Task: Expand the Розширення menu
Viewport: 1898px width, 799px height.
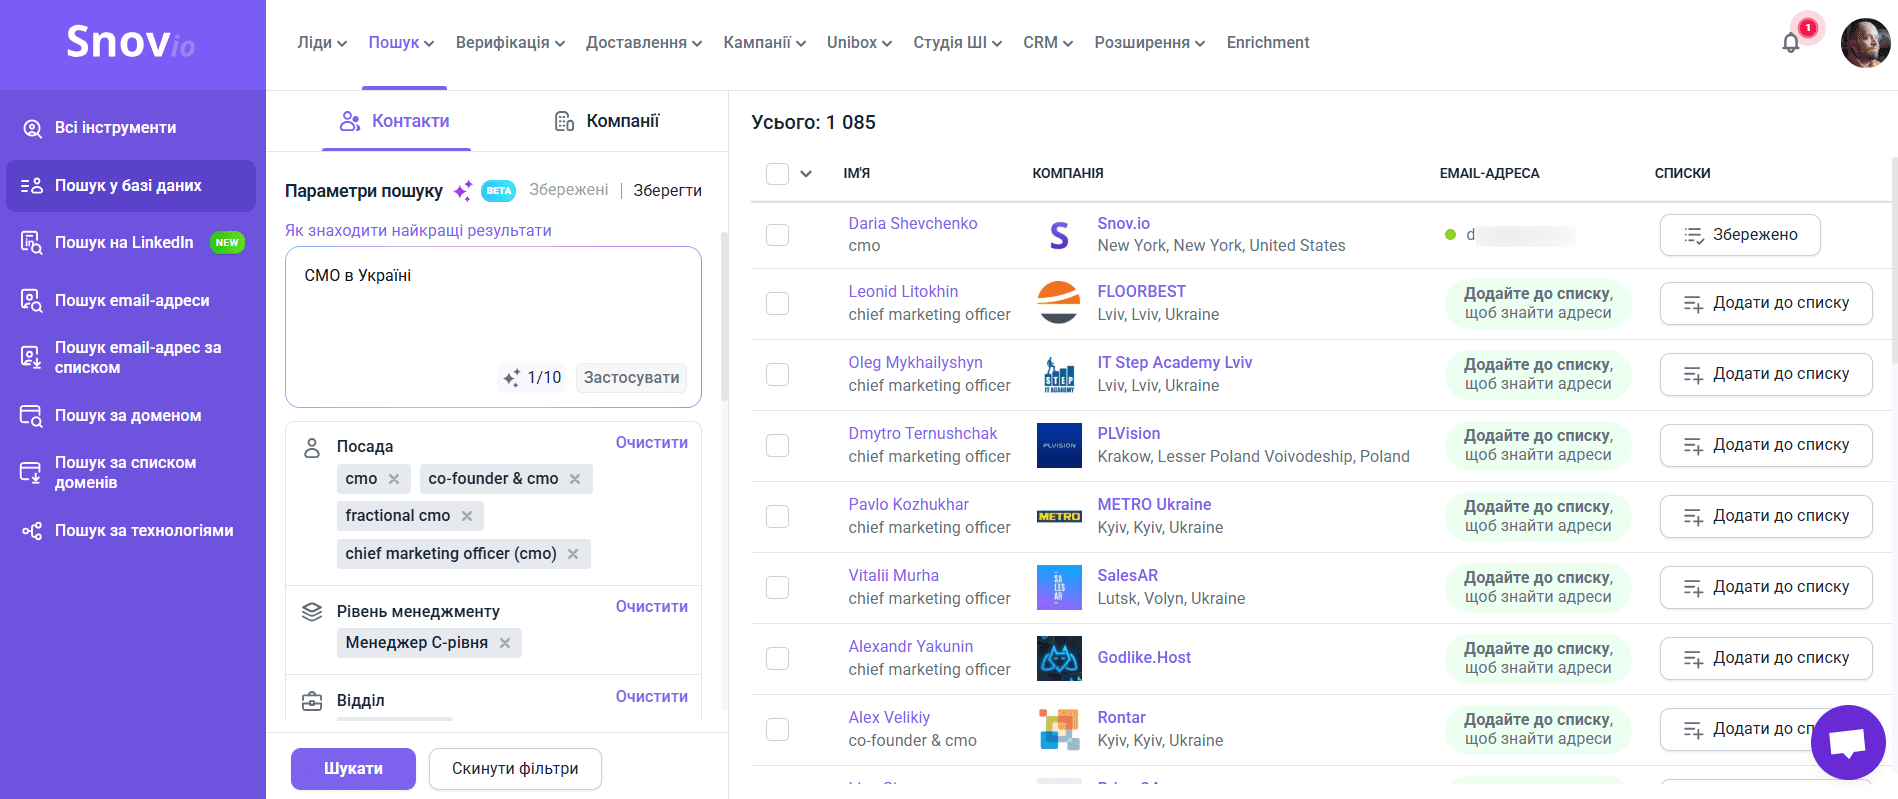Action: (x=1150, y=43)
